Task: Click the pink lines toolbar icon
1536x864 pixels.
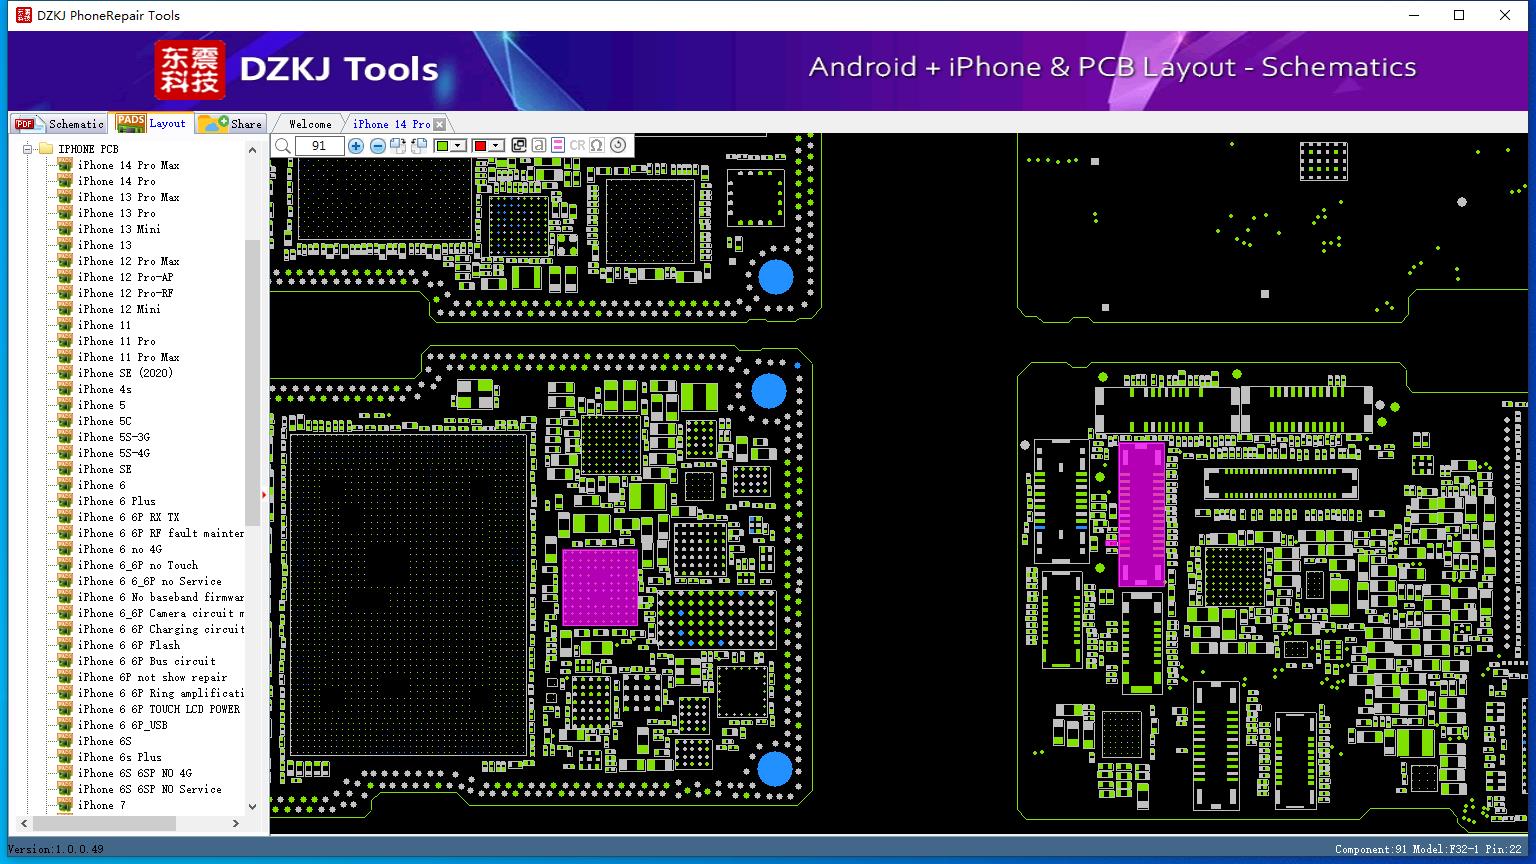Action: pos(558,146)
